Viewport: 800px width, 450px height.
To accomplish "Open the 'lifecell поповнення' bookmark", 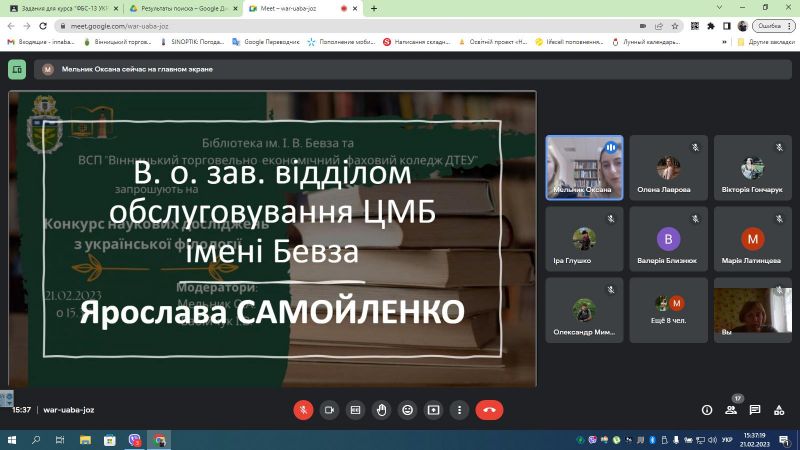I will 569,42.
